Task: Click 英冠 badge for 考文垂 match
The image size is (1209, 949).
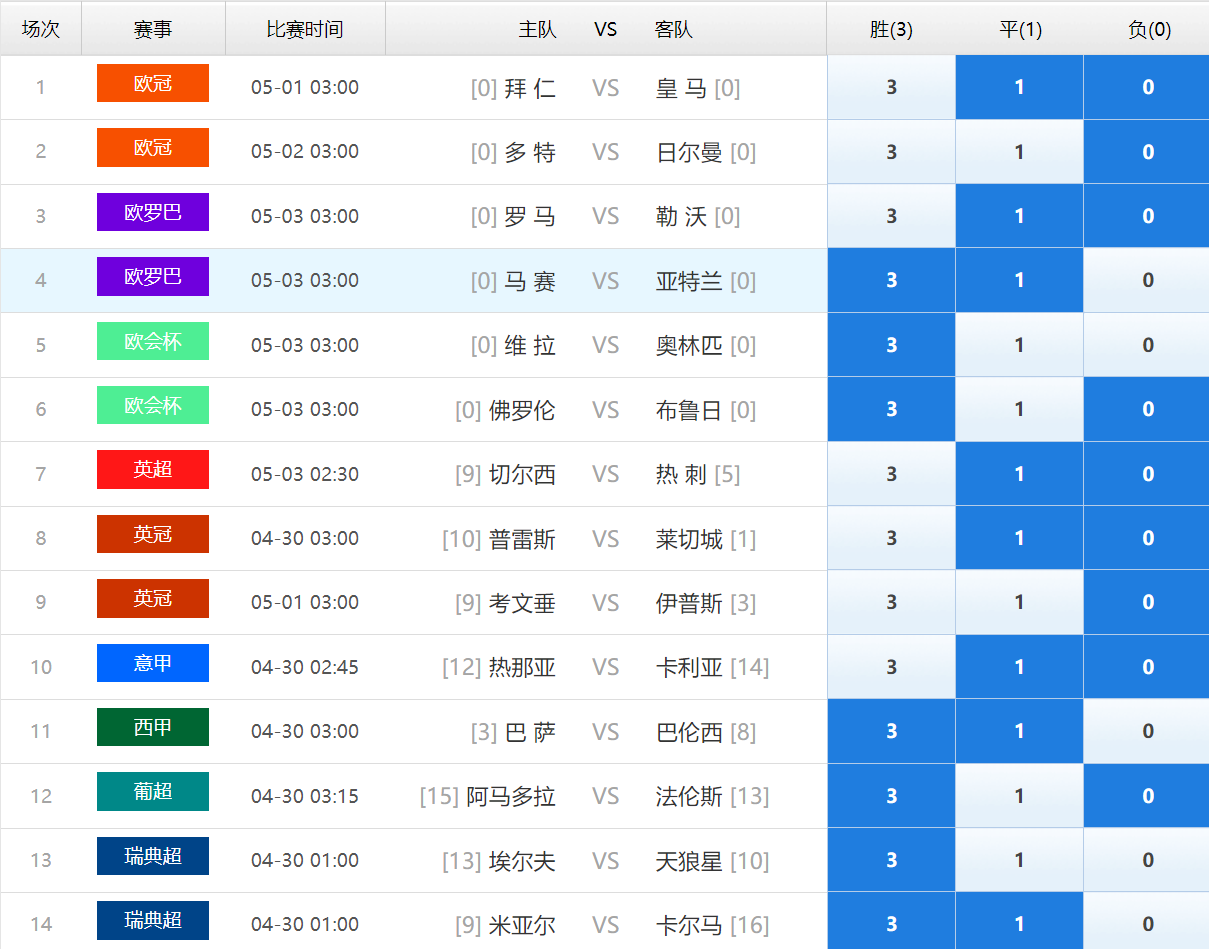Action: pos(153,598)
